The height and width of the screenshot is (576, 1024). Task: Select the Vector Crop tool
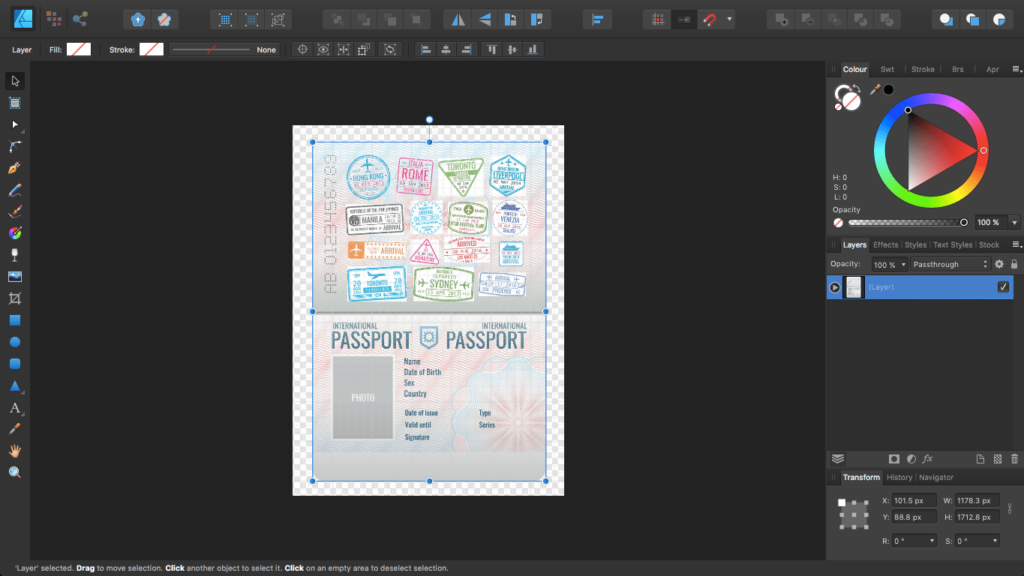pos(15,298)
